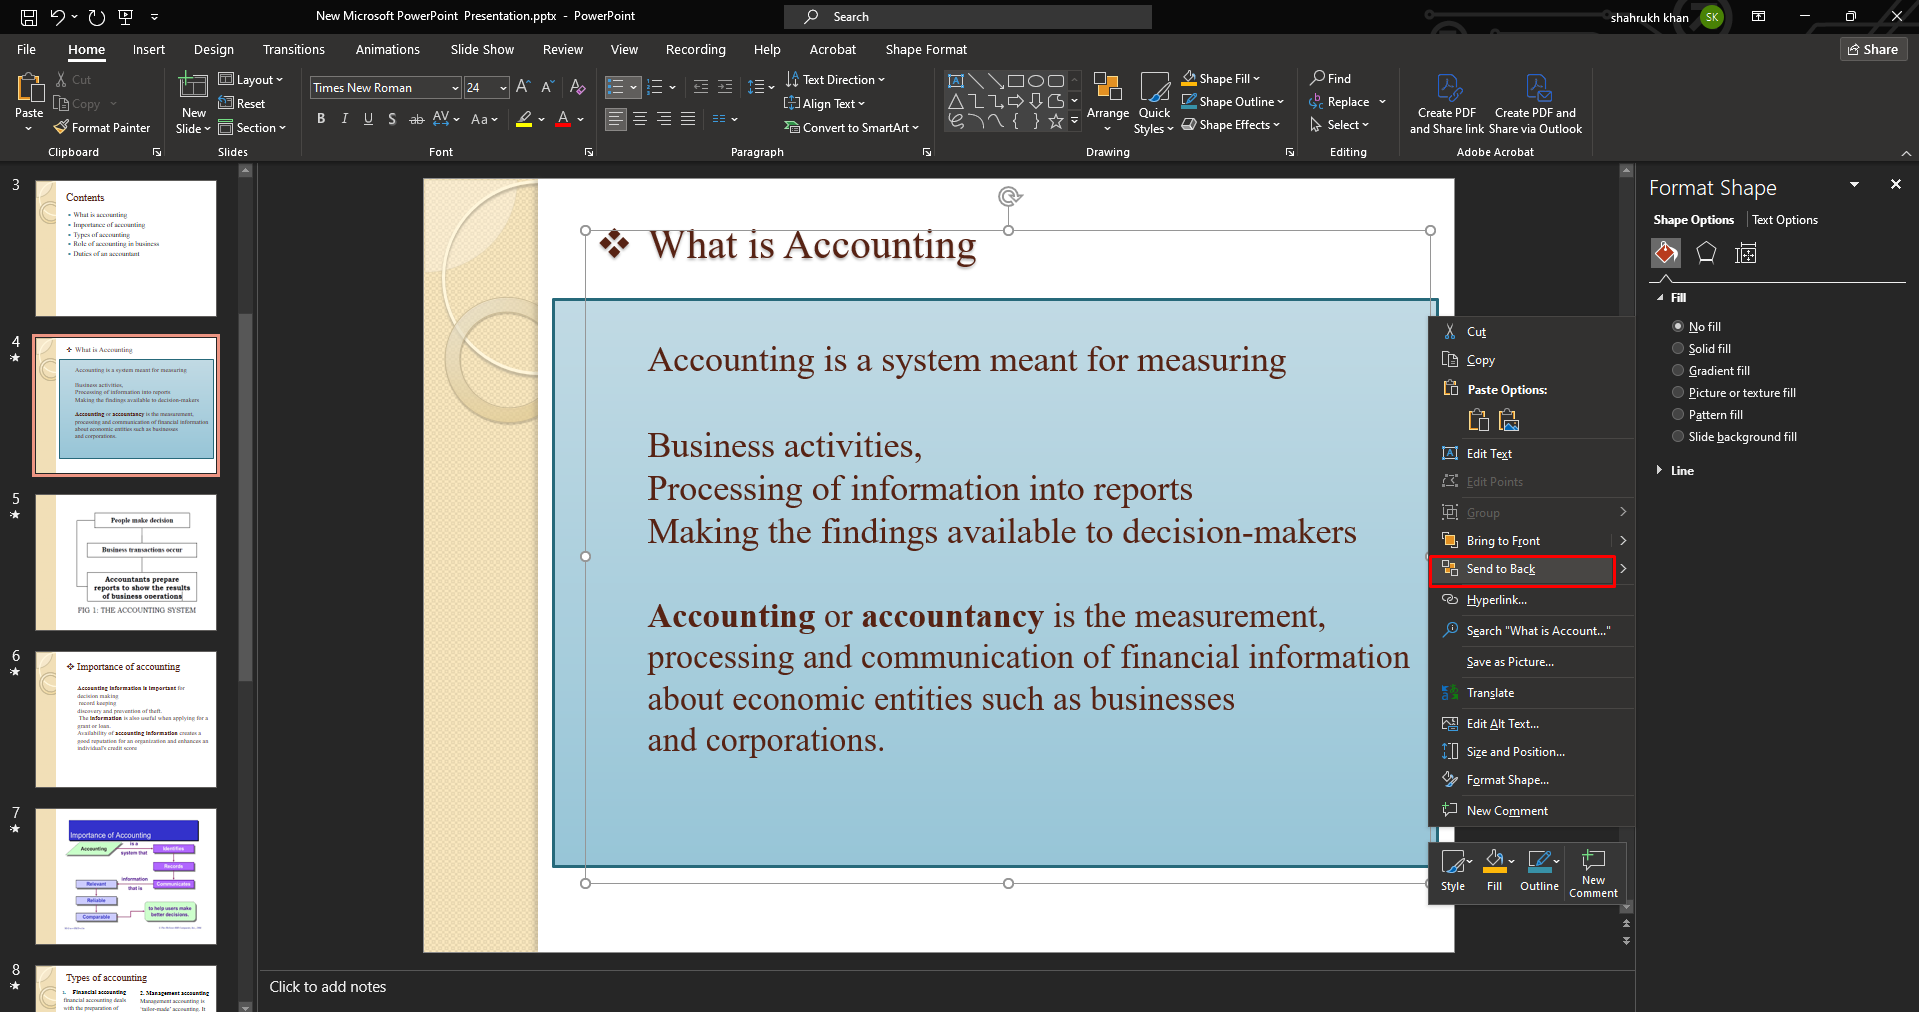This screenshot has height=1012, width=1919.
Task: Choose the Gradient fill option
Action: tap(1678, 371)
